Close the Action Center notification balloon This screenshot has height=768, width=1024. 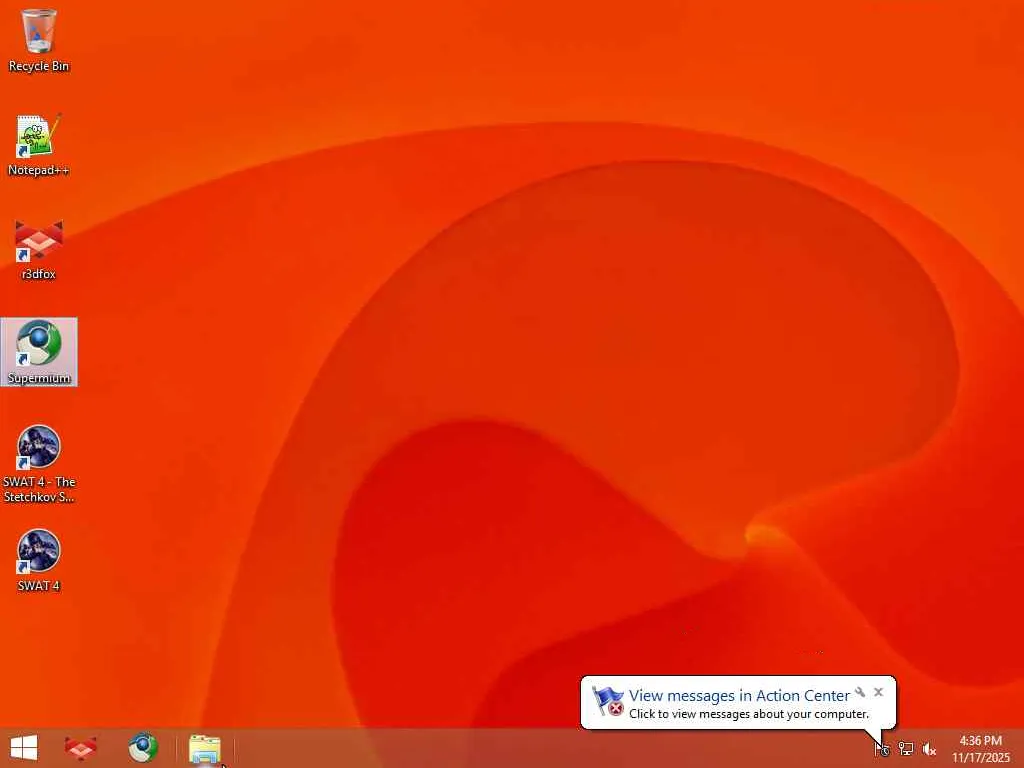click(878, 692)
